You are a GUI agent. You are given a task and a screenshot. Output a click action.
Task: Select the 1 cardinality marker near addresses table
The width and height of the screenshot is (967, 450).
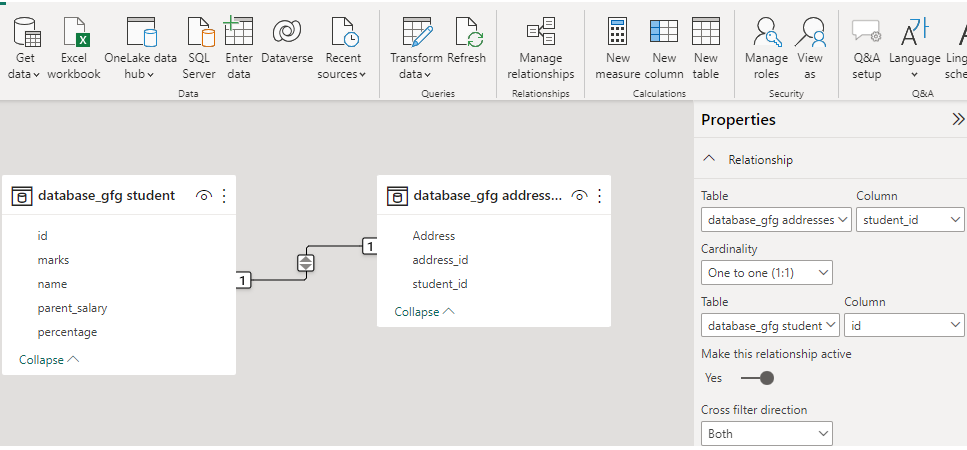[x=369, y=247]
